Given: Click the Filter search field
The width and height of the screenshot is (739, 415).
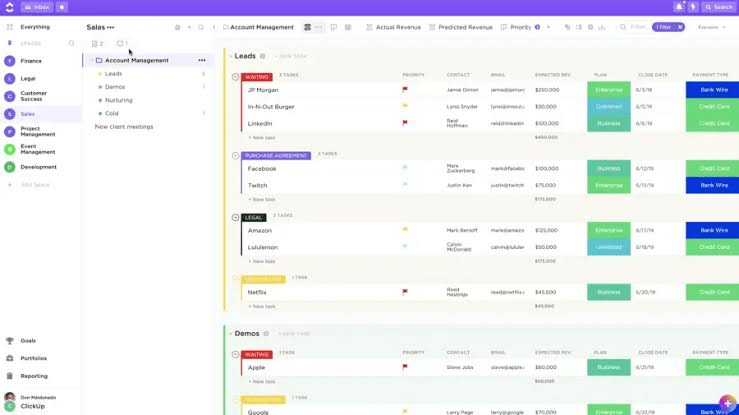Looking at the screenshot, I should pos(634,27).
